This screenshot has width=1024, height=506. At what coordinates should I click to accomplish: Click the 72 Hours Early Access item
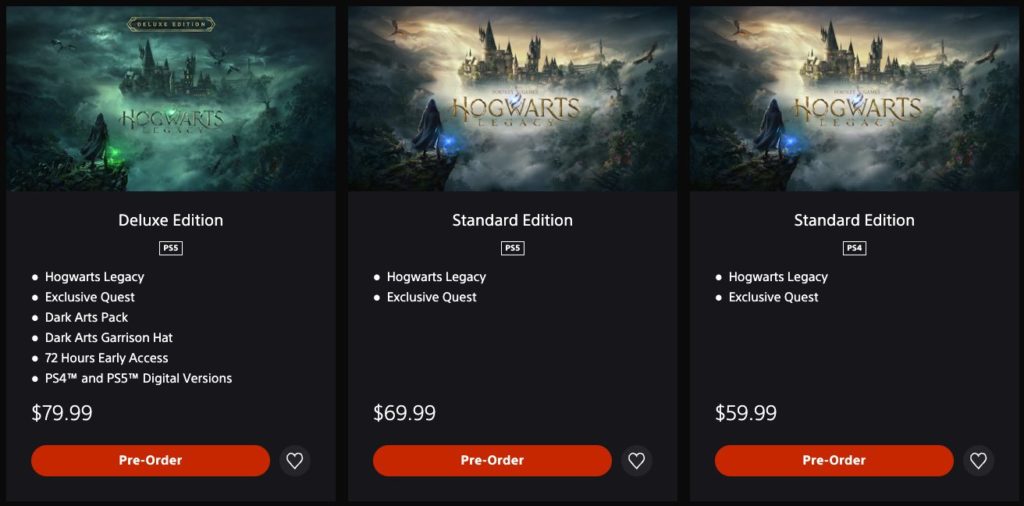[106, 358]
